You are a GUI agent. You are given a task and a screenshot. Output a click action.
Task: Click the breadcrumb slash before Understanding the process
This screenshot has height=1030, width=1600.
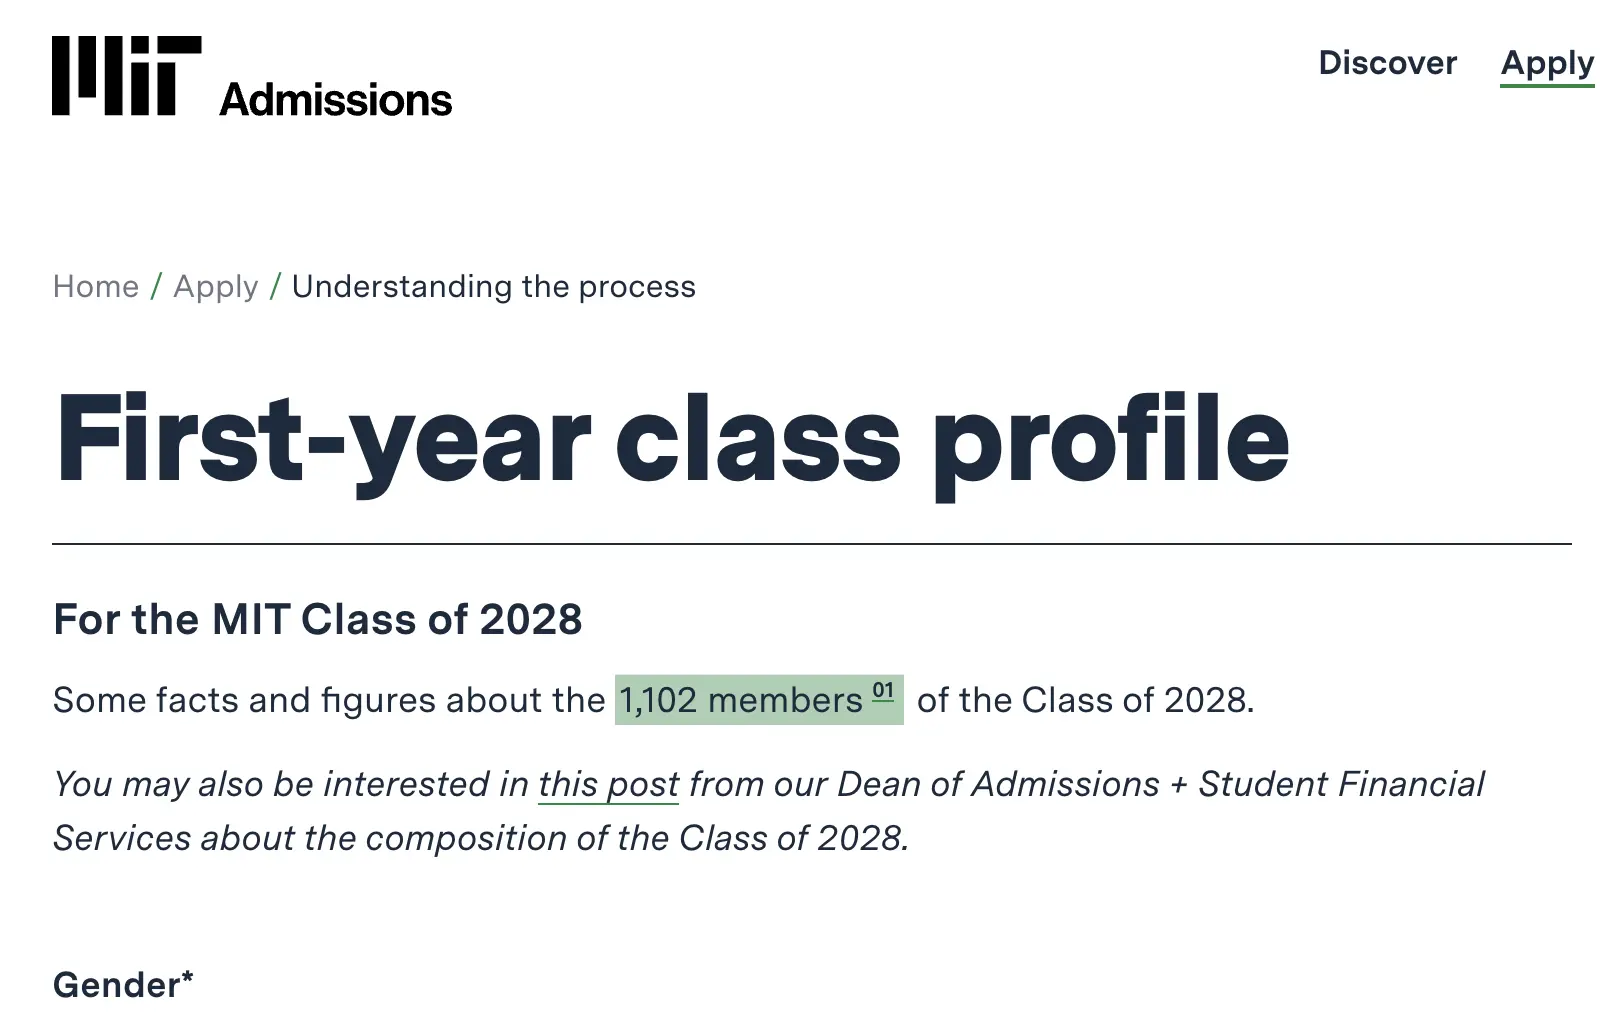tap(275, 287)
